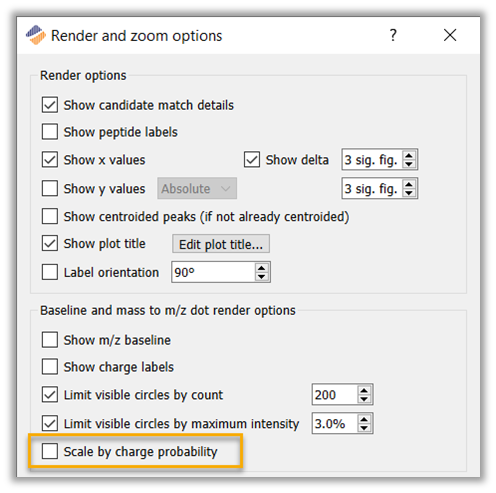The height and width of the screenshot is (493, 496).
Task: Increase y values sig. fig. up arrow
Action: coord(409,184)
